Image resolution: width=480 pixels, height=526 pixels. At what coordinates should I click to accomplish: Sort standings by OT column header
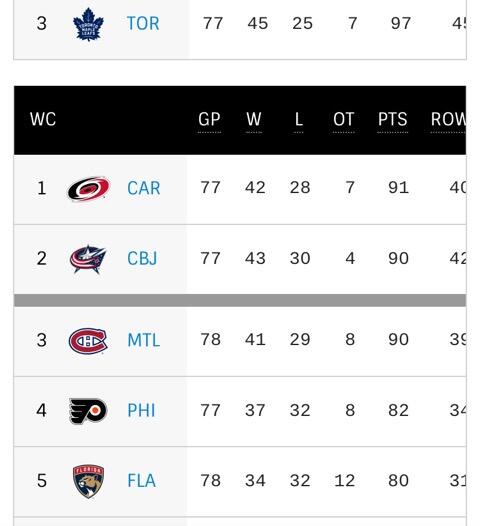click(x=344, y=119)
